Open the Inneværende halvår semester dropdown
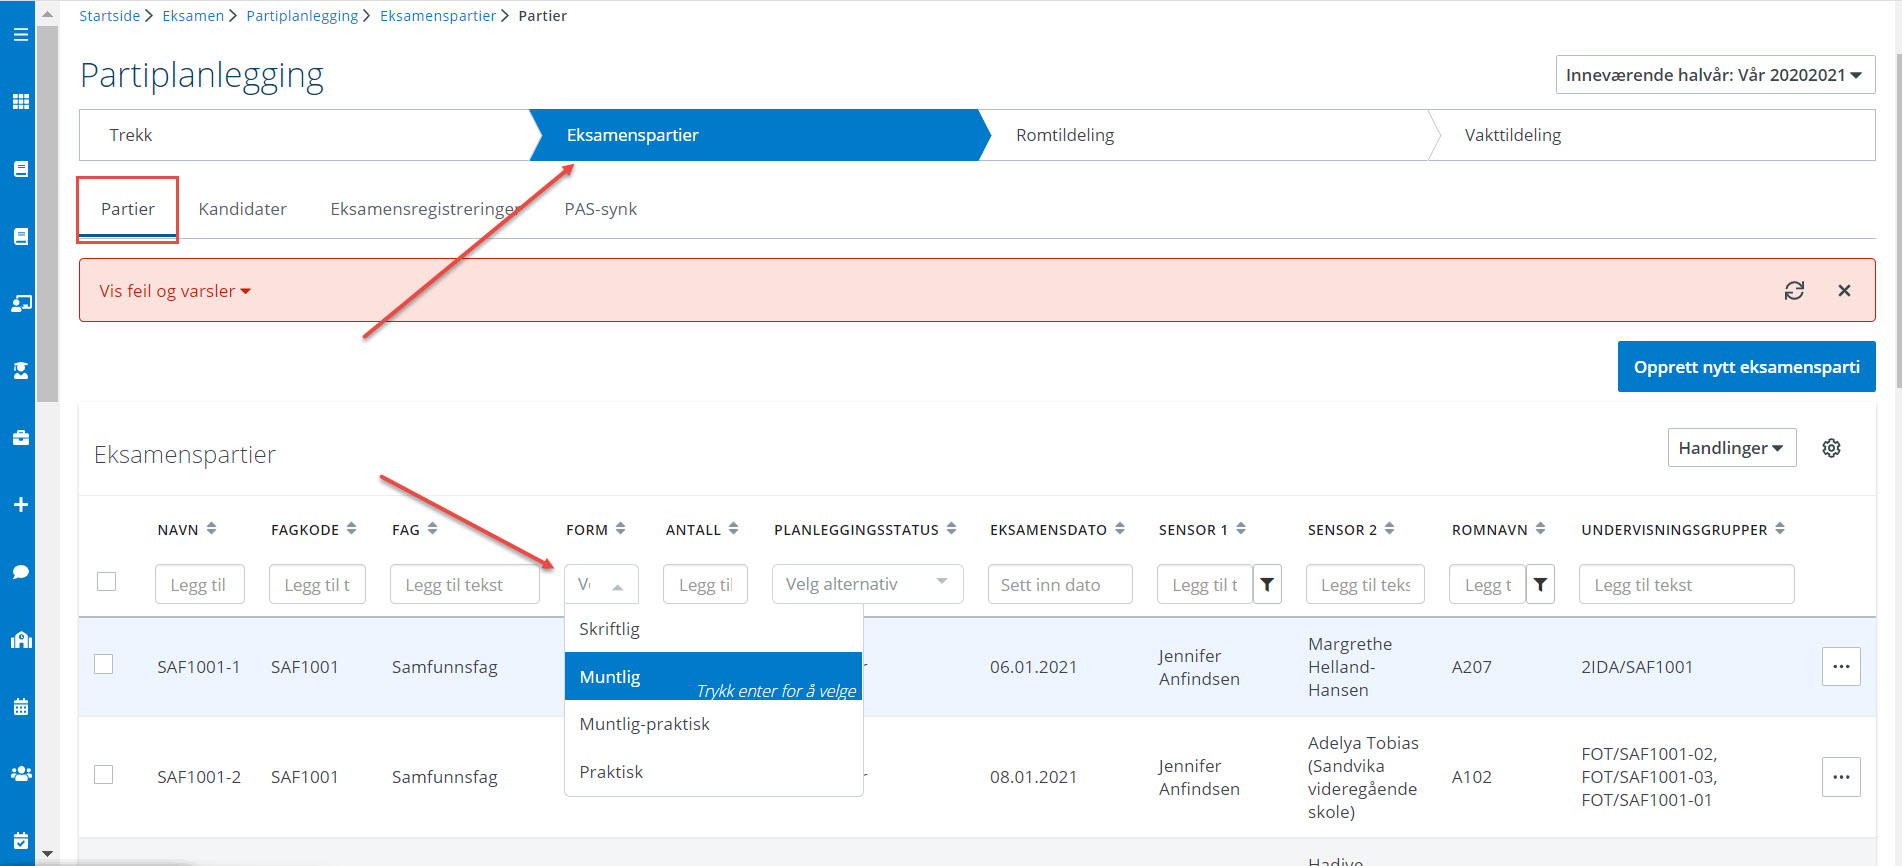 pos(1715,75)
